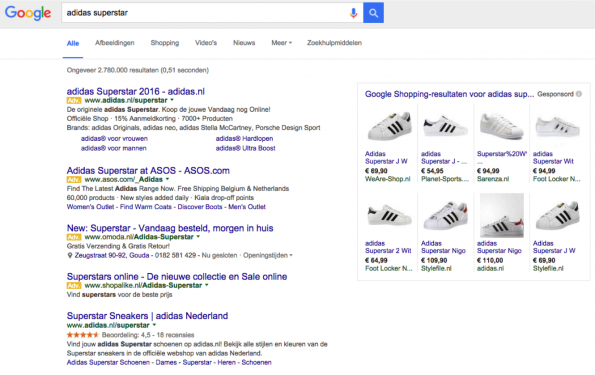Open Superstar Sneakers | adidas Nederland result
Screen dimensions: 595x375
click(x=147, y=316)
